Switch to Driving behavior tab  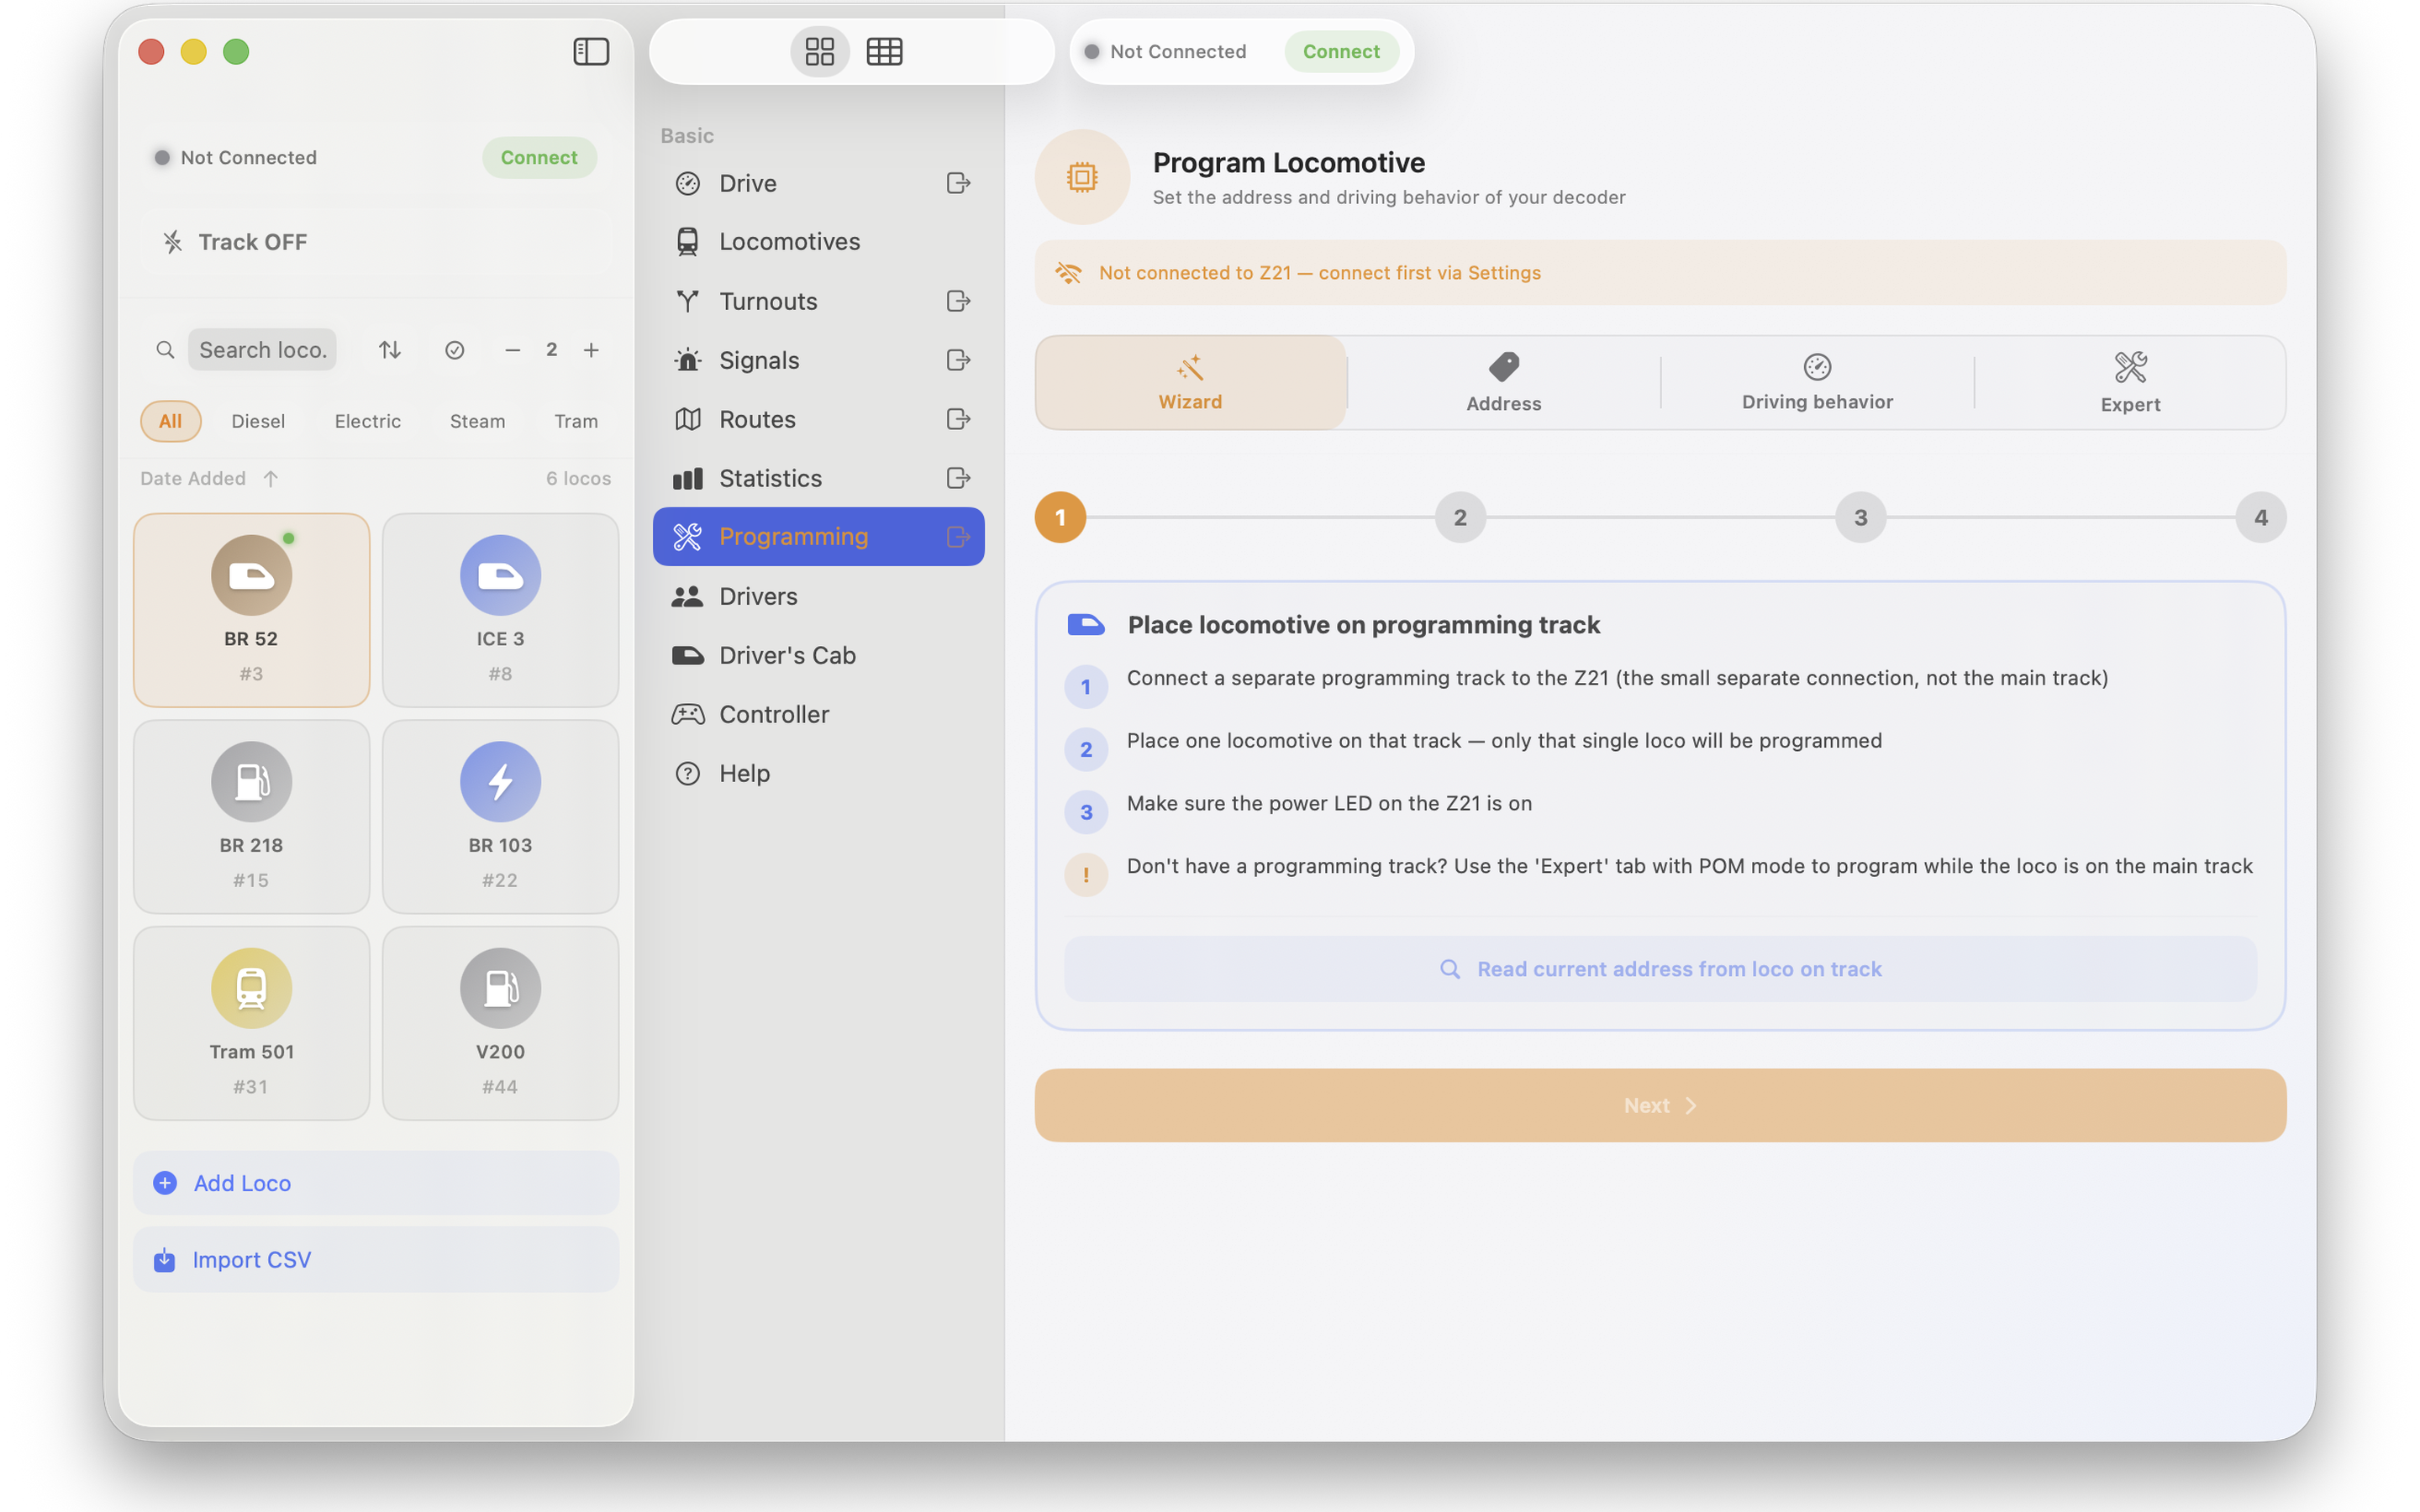[1816, 382]
